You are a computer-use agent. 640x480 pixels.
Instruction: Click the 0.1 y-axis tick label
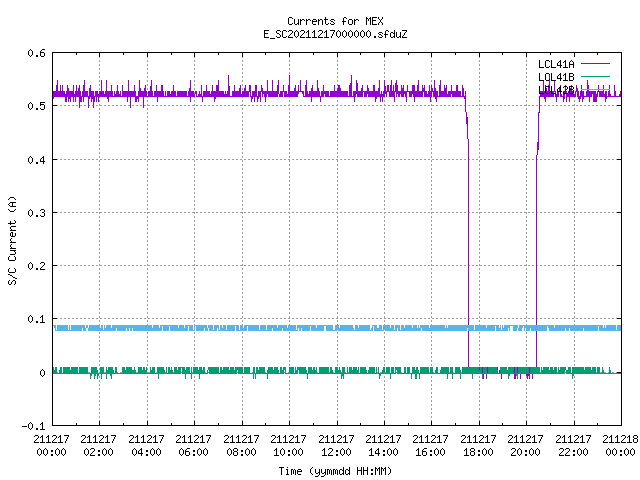(36, 319)
